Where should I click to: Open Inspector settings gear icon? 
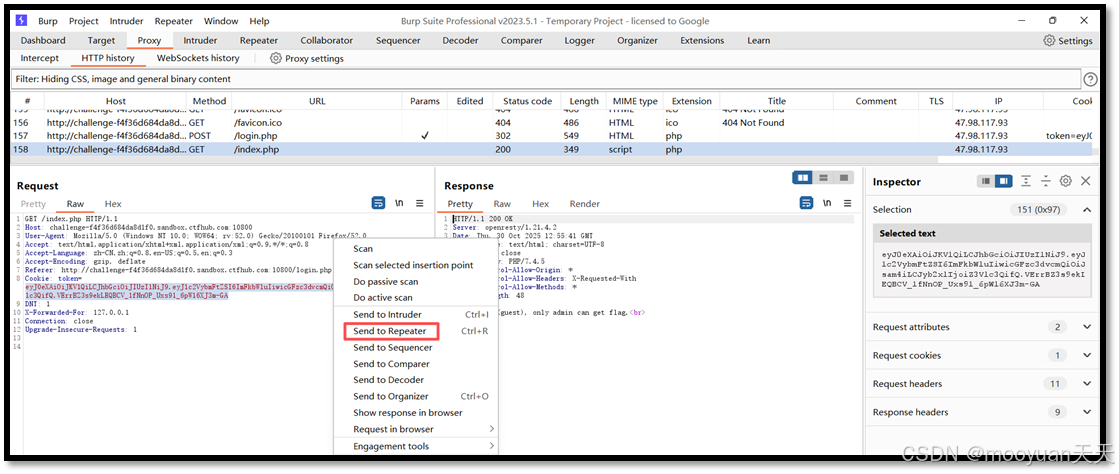click(x=1065, y=181)
